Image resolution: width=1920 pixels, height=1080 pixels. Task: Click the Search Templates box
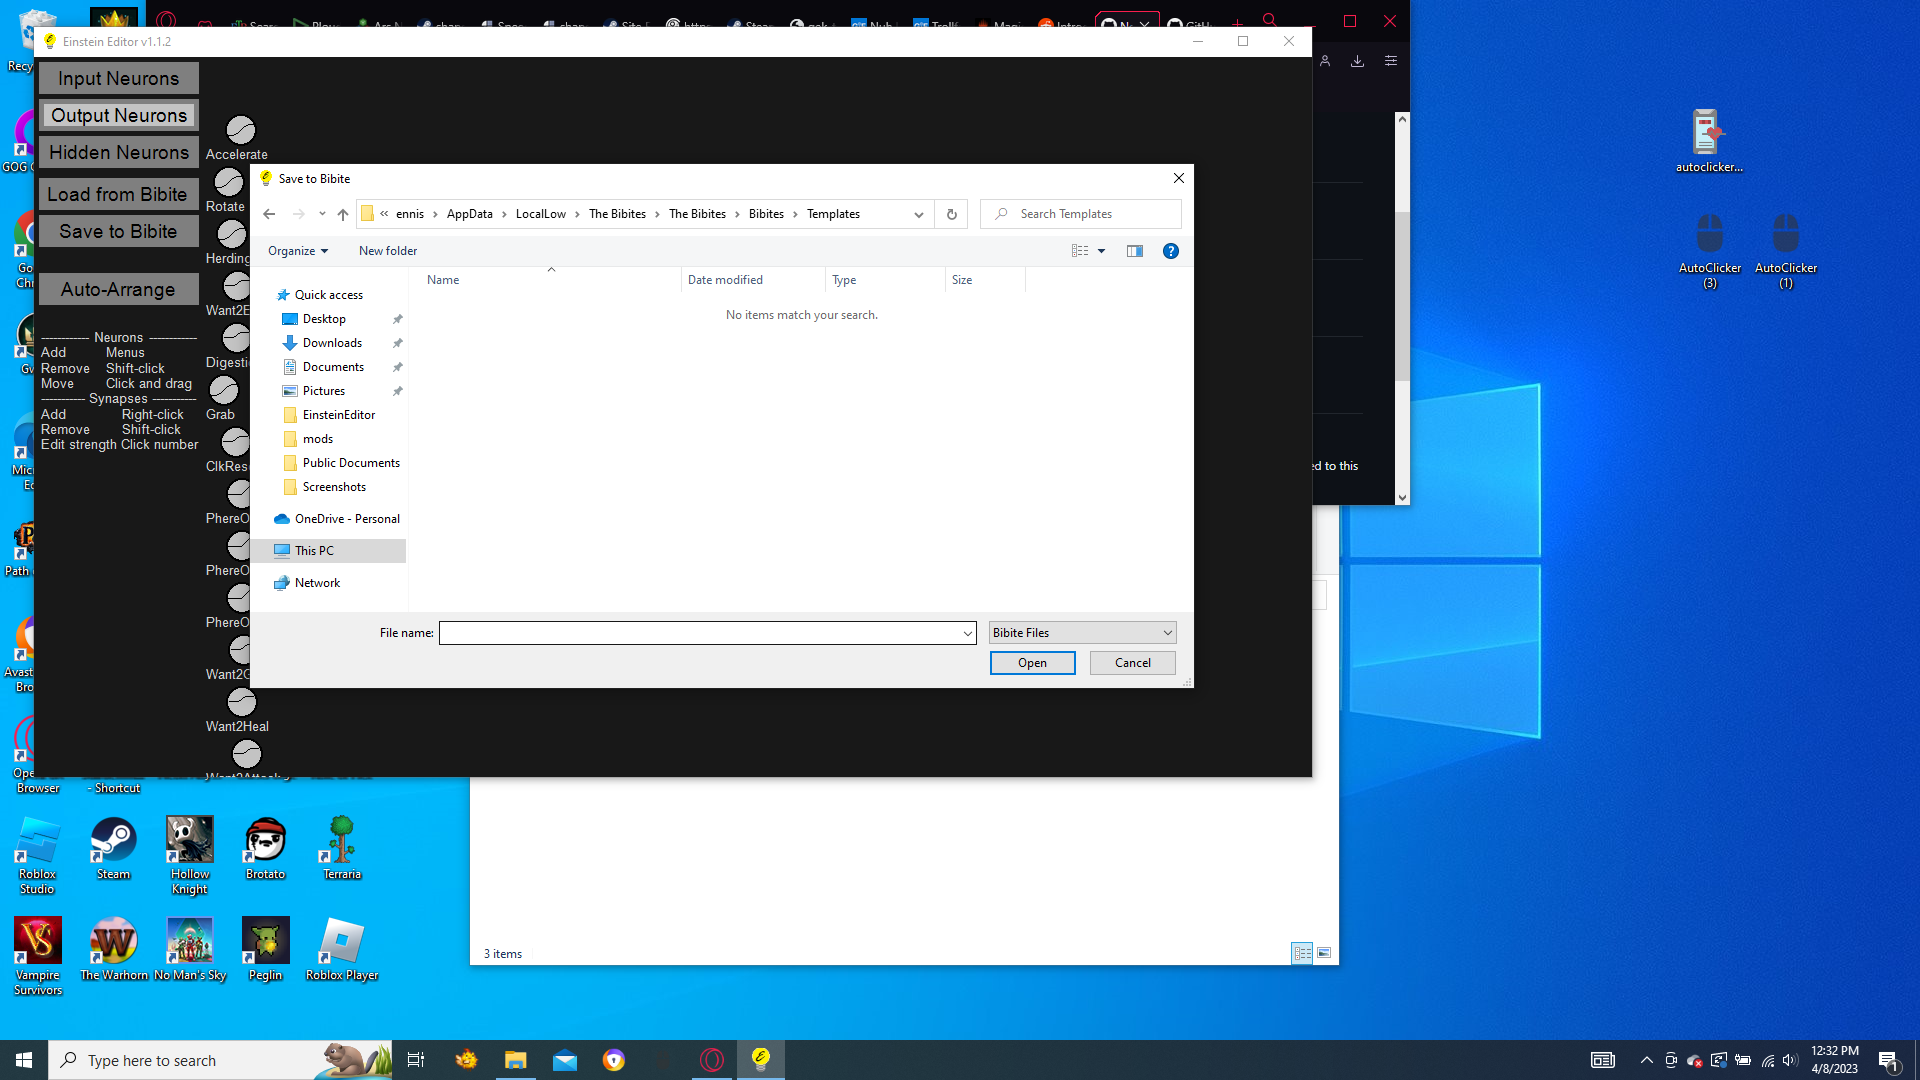(1082, 214)
